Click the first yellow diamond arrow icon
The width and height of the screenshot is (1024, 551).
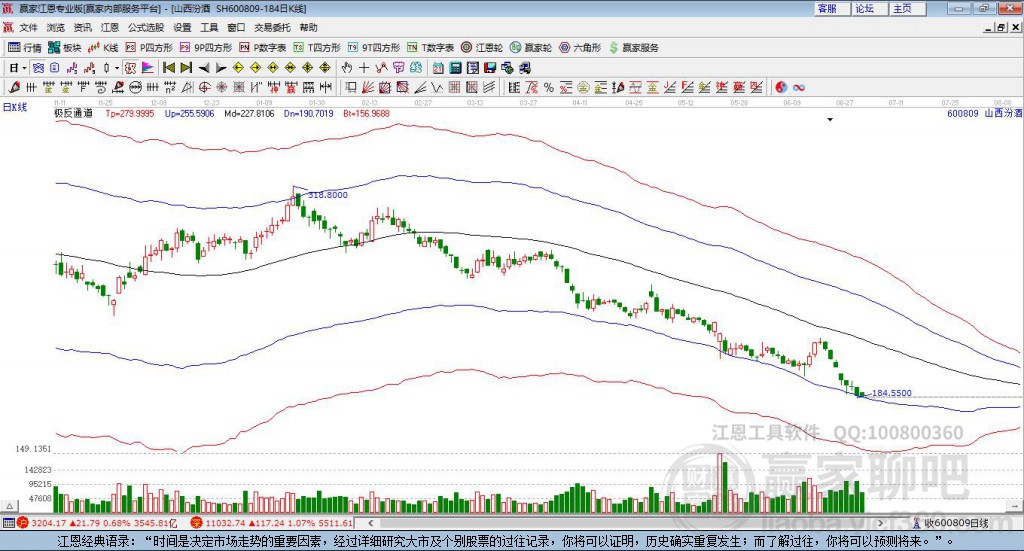coord(238,68)
